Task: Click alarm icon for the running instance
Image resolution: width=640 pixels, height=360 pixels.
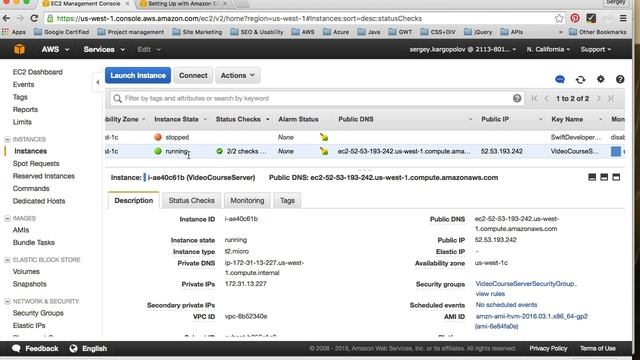Action: pyautogui.click(x=324, y=151)
